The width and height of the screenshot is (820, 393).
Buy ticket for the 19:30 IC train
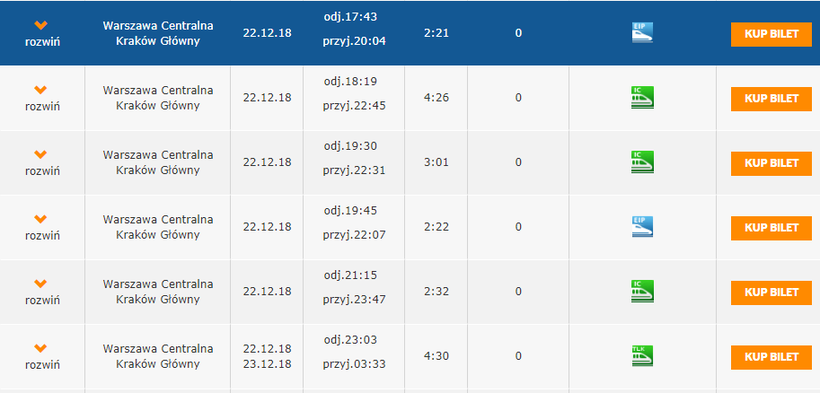coord(771,163)
